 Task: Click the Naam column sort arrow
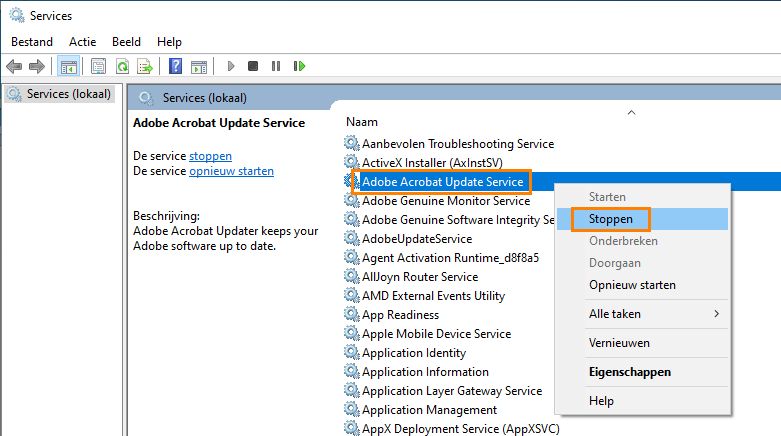coord(632,113)
